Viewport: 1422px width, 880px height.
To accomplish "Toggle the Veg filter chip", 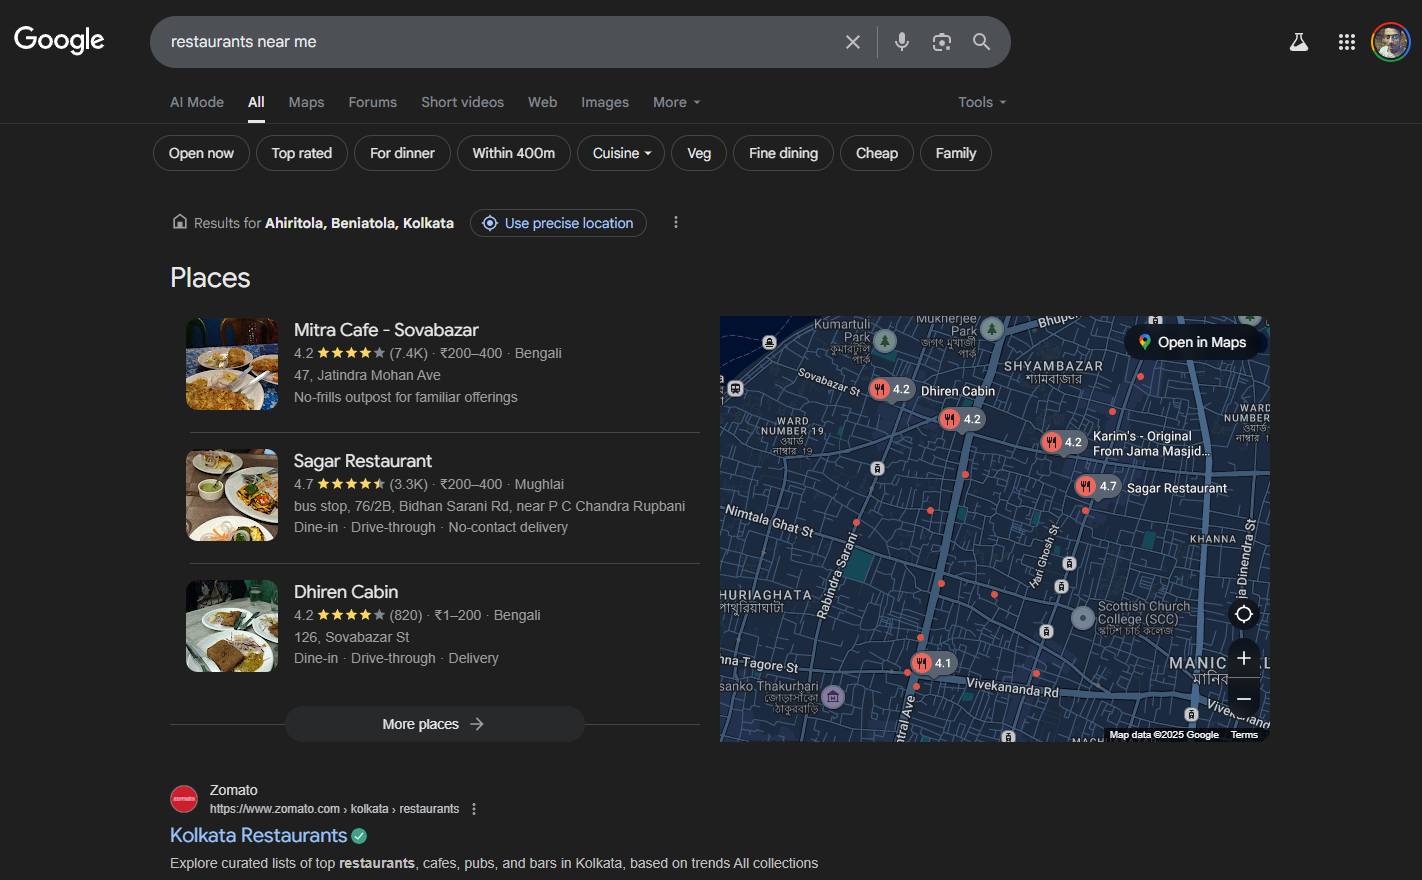I will coord(698,153).
